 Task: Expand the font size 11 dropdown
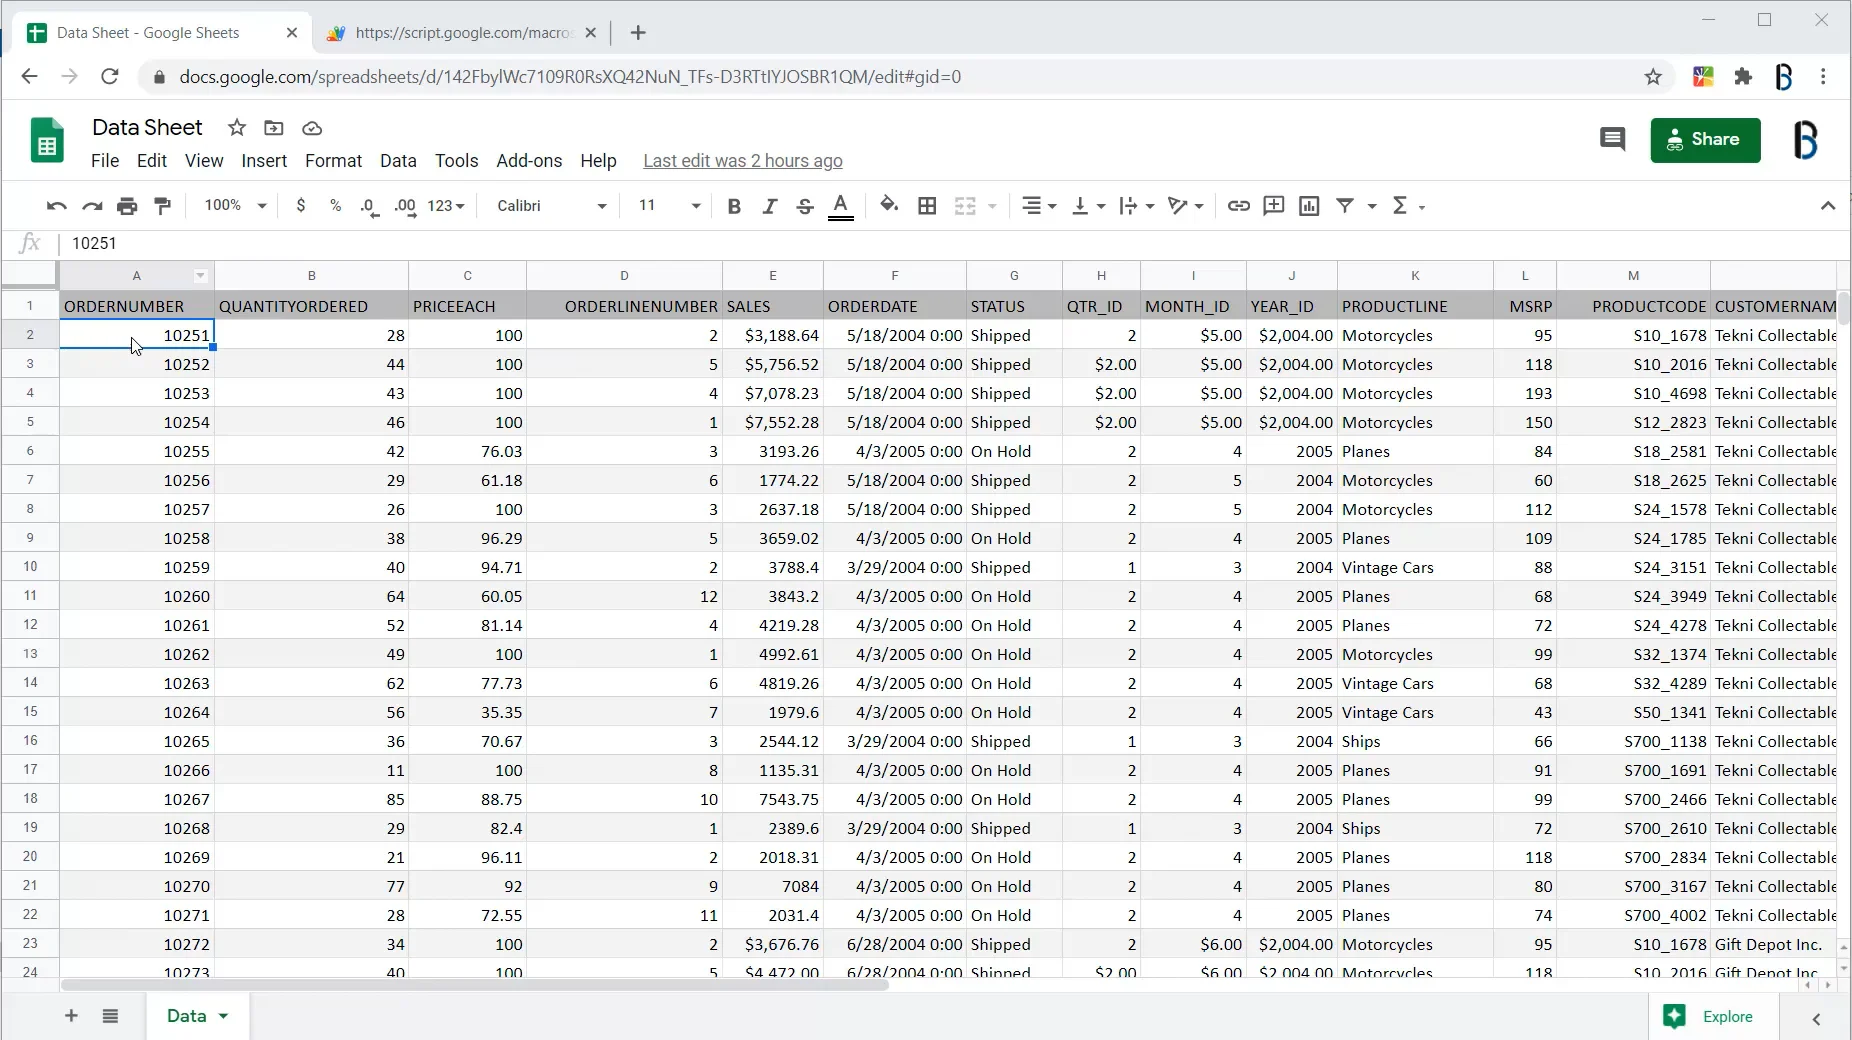669,206
